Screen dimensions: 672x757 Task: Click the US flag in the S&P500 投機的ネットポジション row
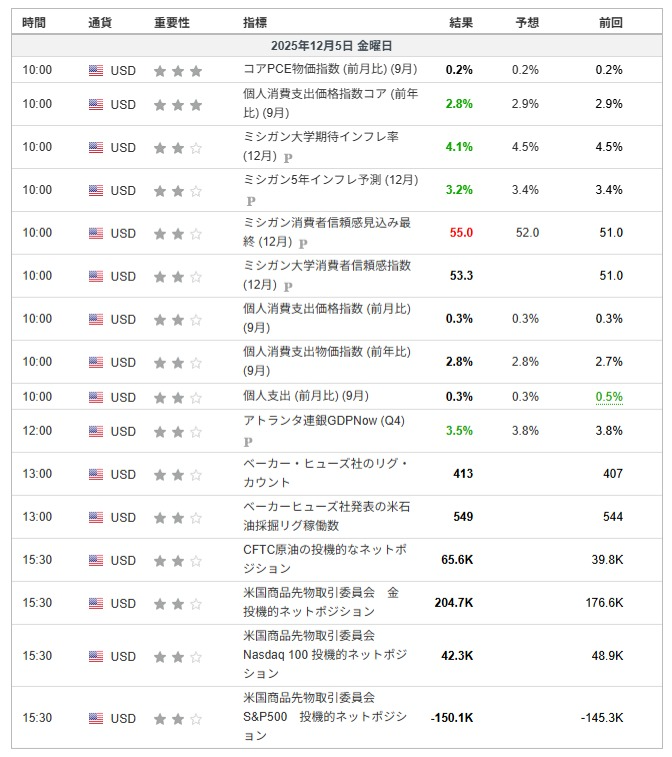(96, 718)
